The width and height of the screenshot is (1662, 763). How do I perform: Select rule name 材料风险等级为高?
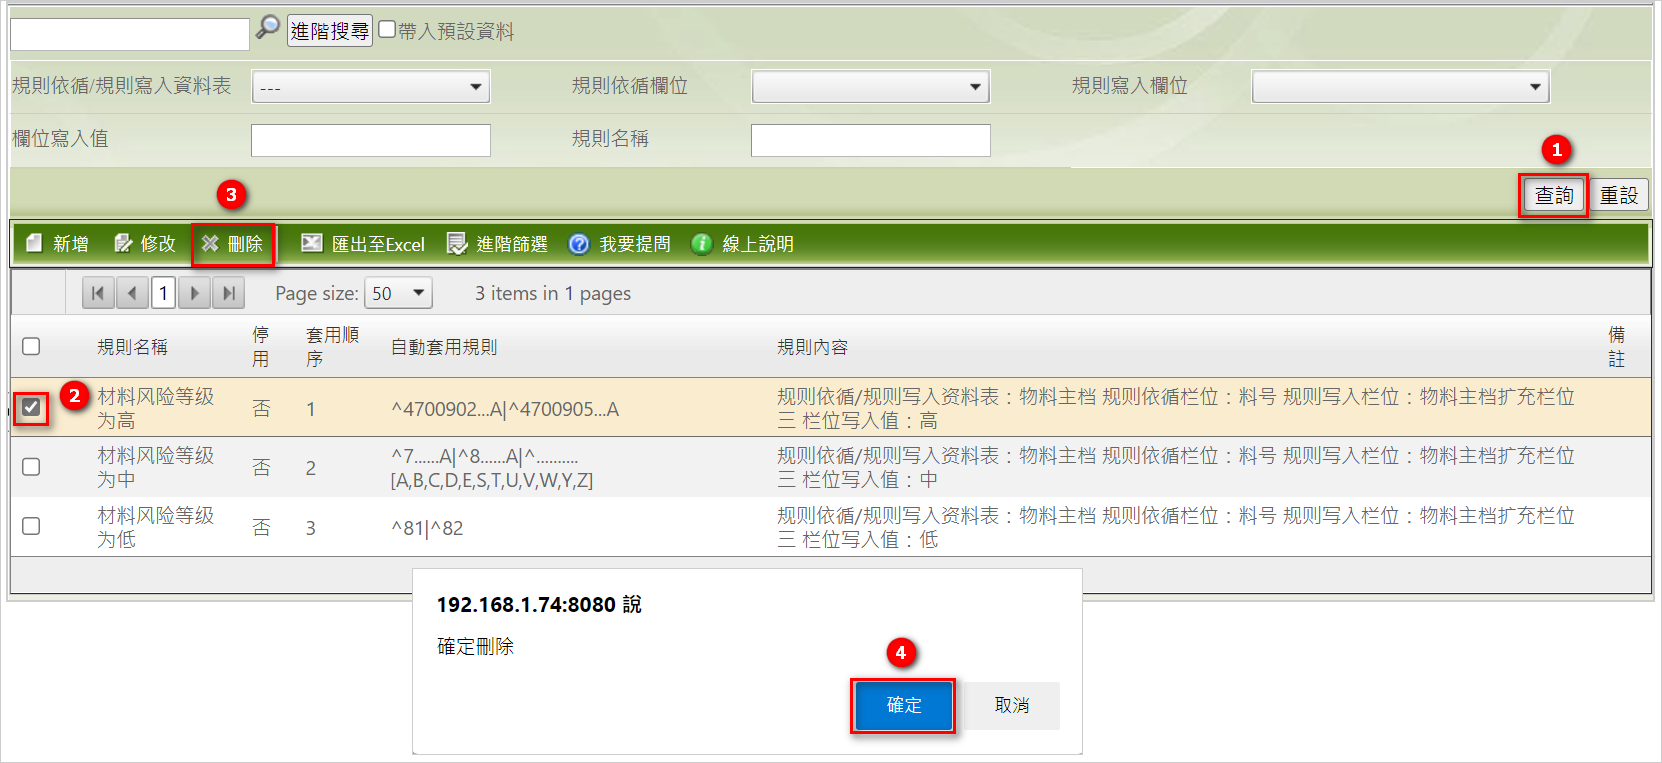coord(156,408)
